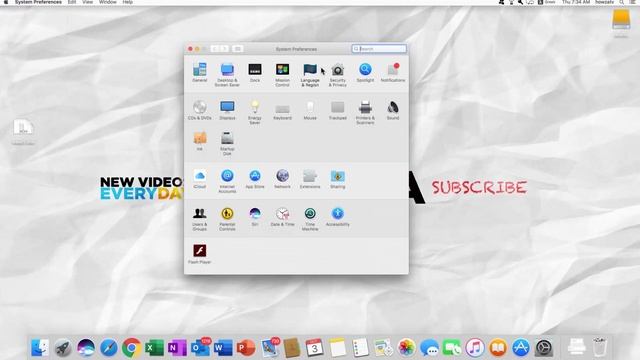Focus the System Preferences search field
The width and height of the screenshot is (640, 360).
379,49
